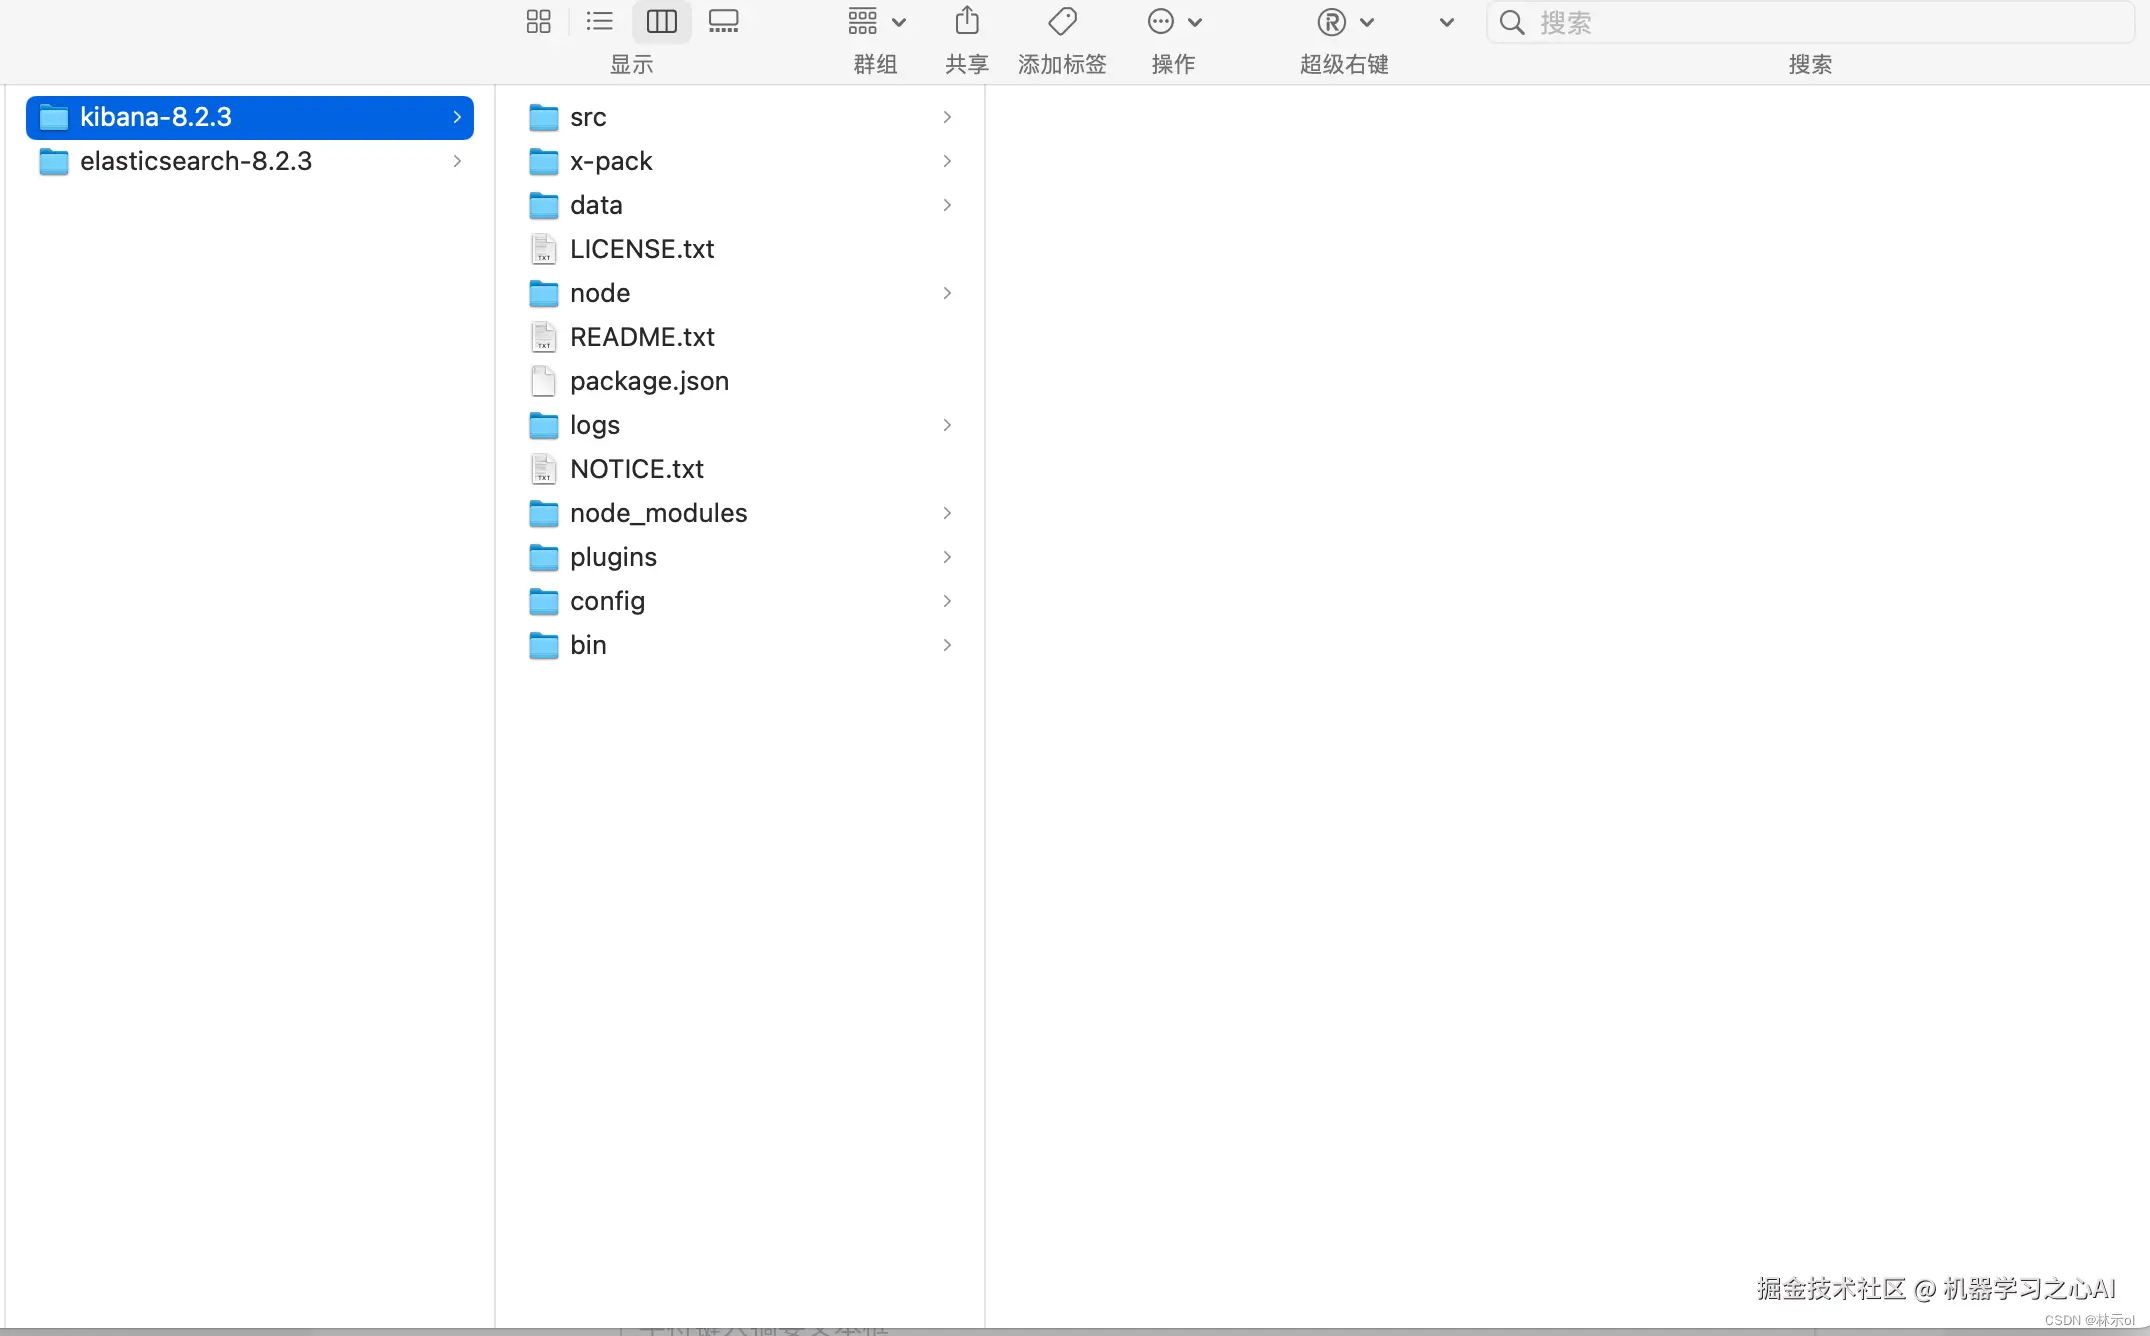Switch to list view

599,21
